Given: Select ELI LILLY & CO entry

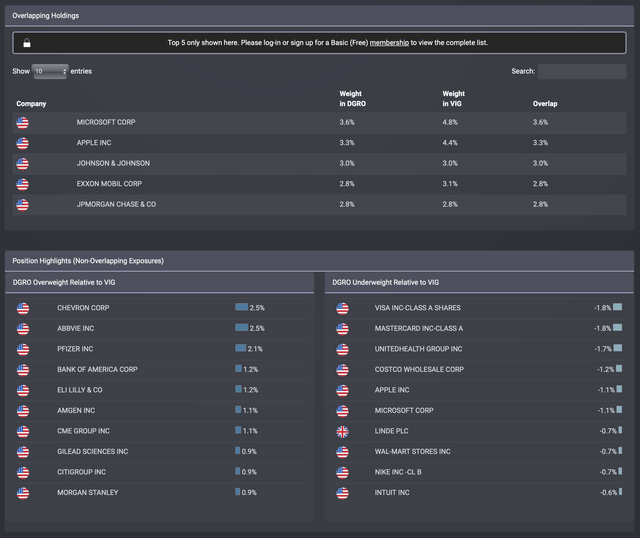Looking at the screenshot, I should [80, 390].
